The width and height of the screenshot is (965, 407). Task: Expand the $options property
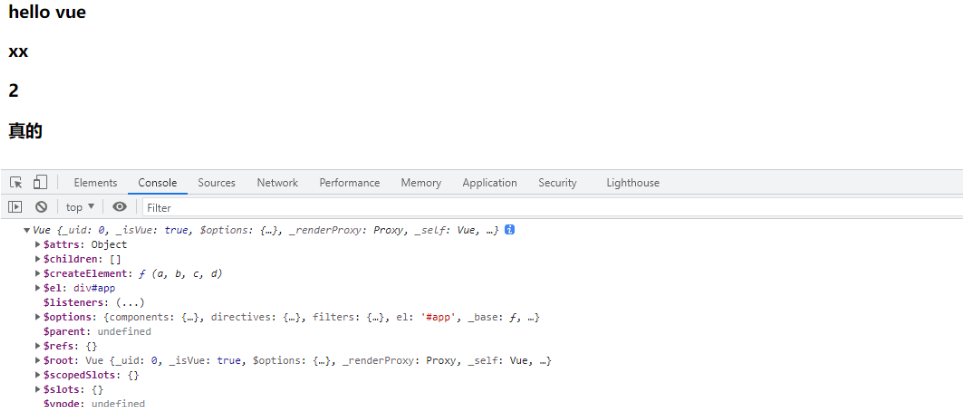point(38,317)
